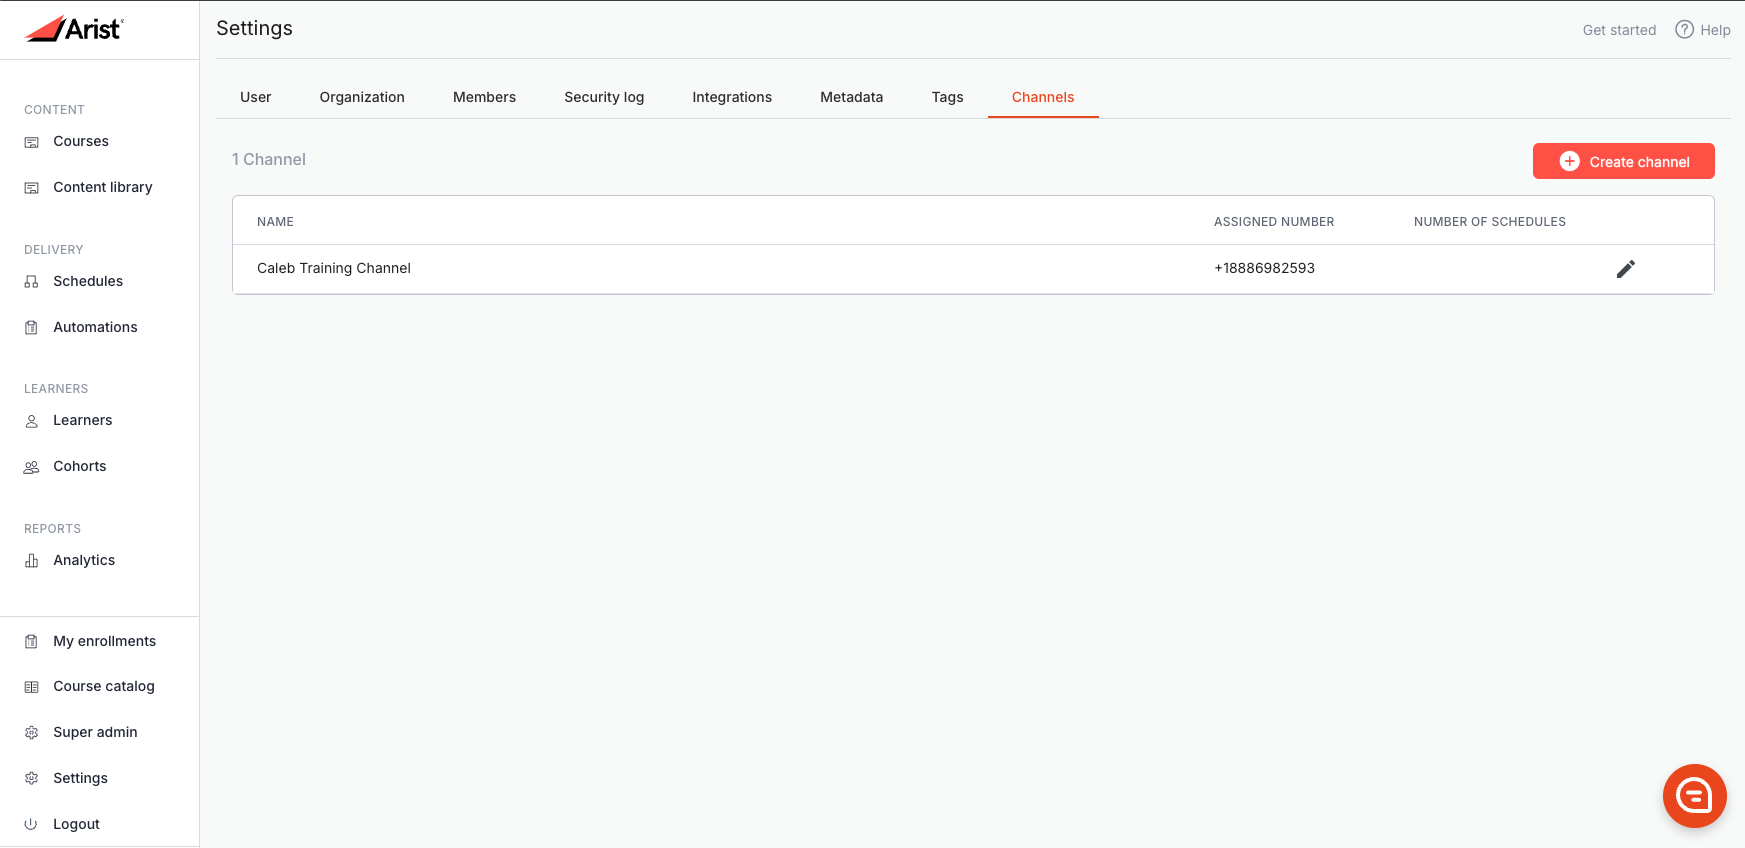Click the Settings page title

point(254,29)
